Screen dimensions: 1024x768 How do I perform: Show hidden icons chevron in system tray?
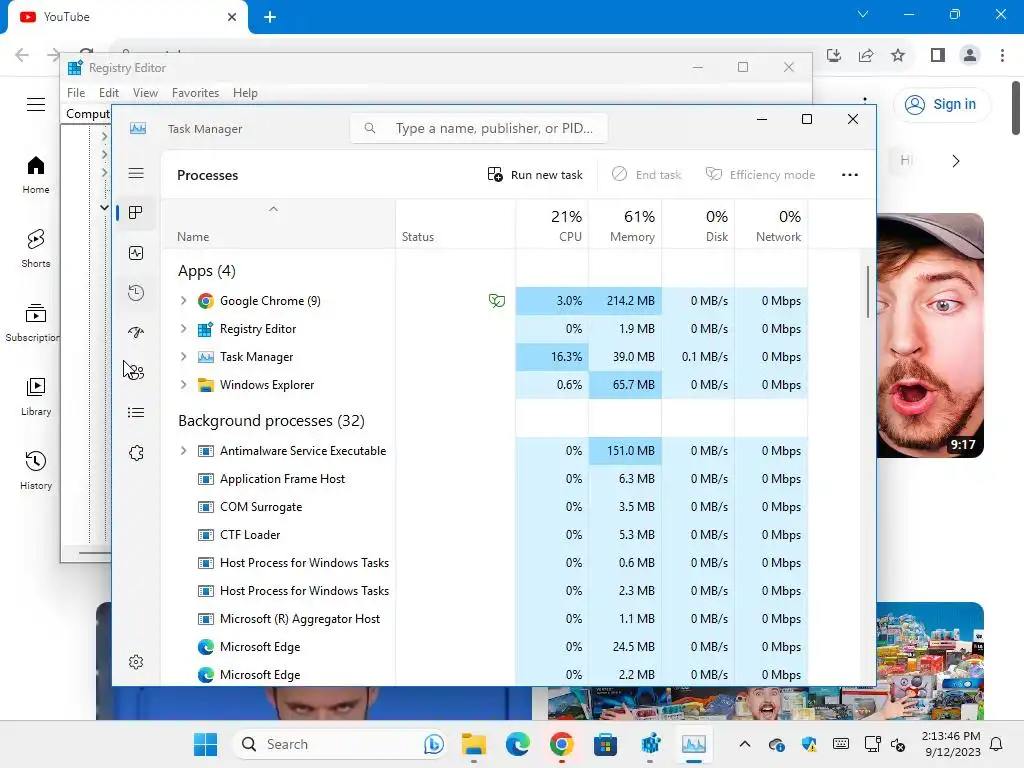(x=744, y=744)
